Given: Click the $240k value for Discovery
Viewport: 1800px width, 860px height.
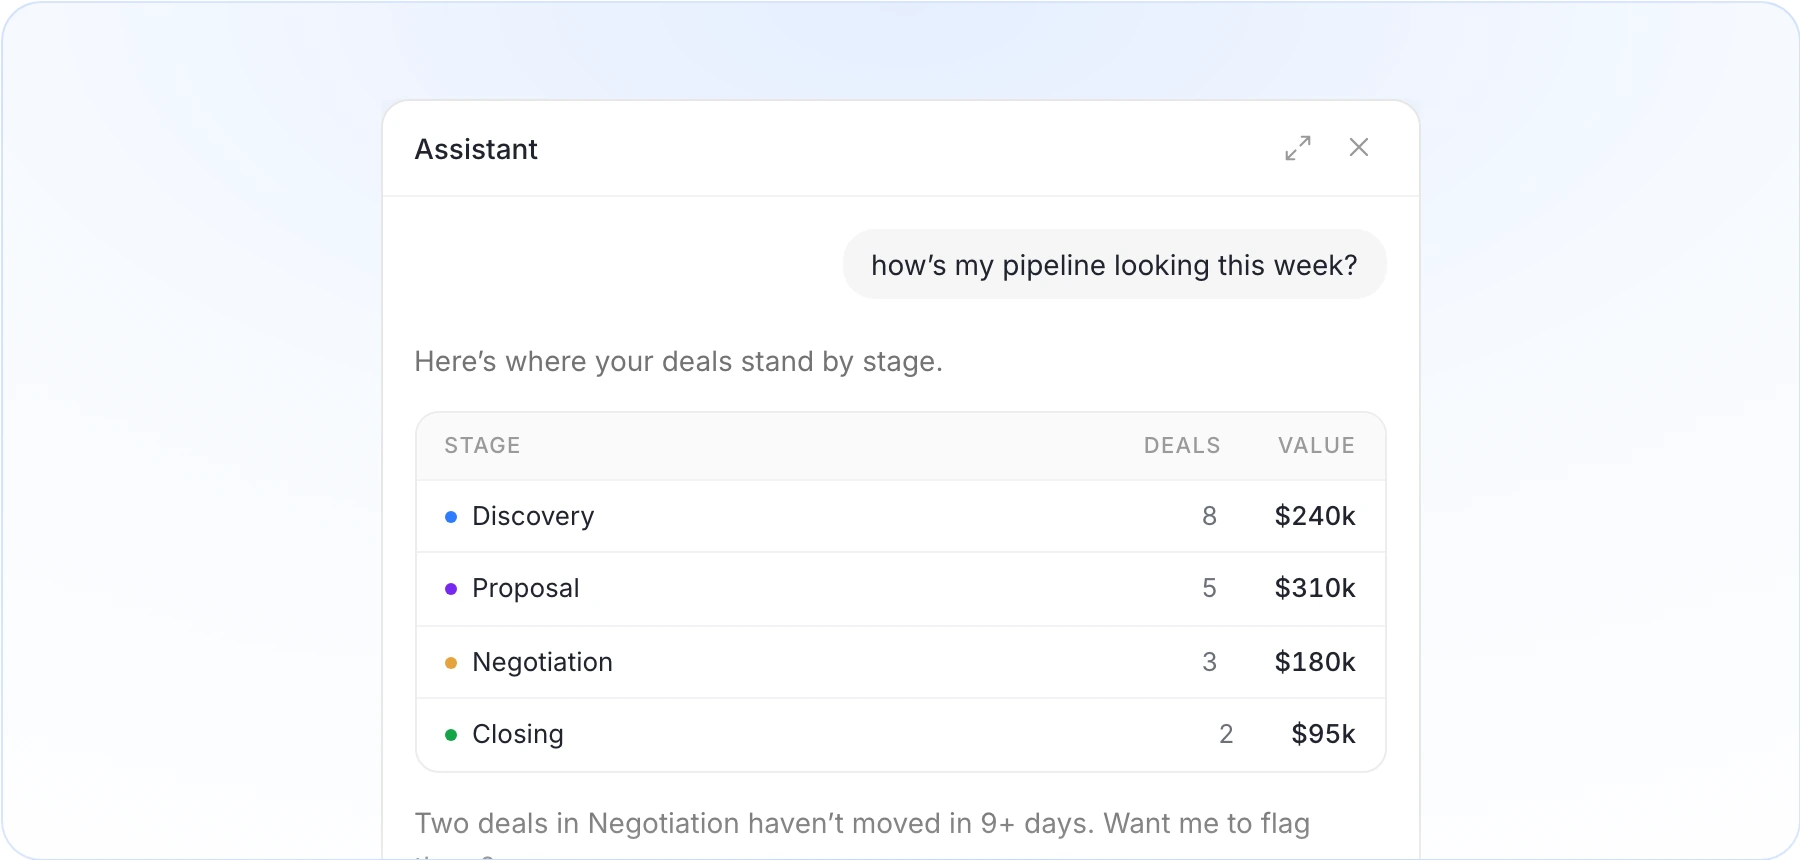Looking at the screenshot, I should (x=1315, y=516).
